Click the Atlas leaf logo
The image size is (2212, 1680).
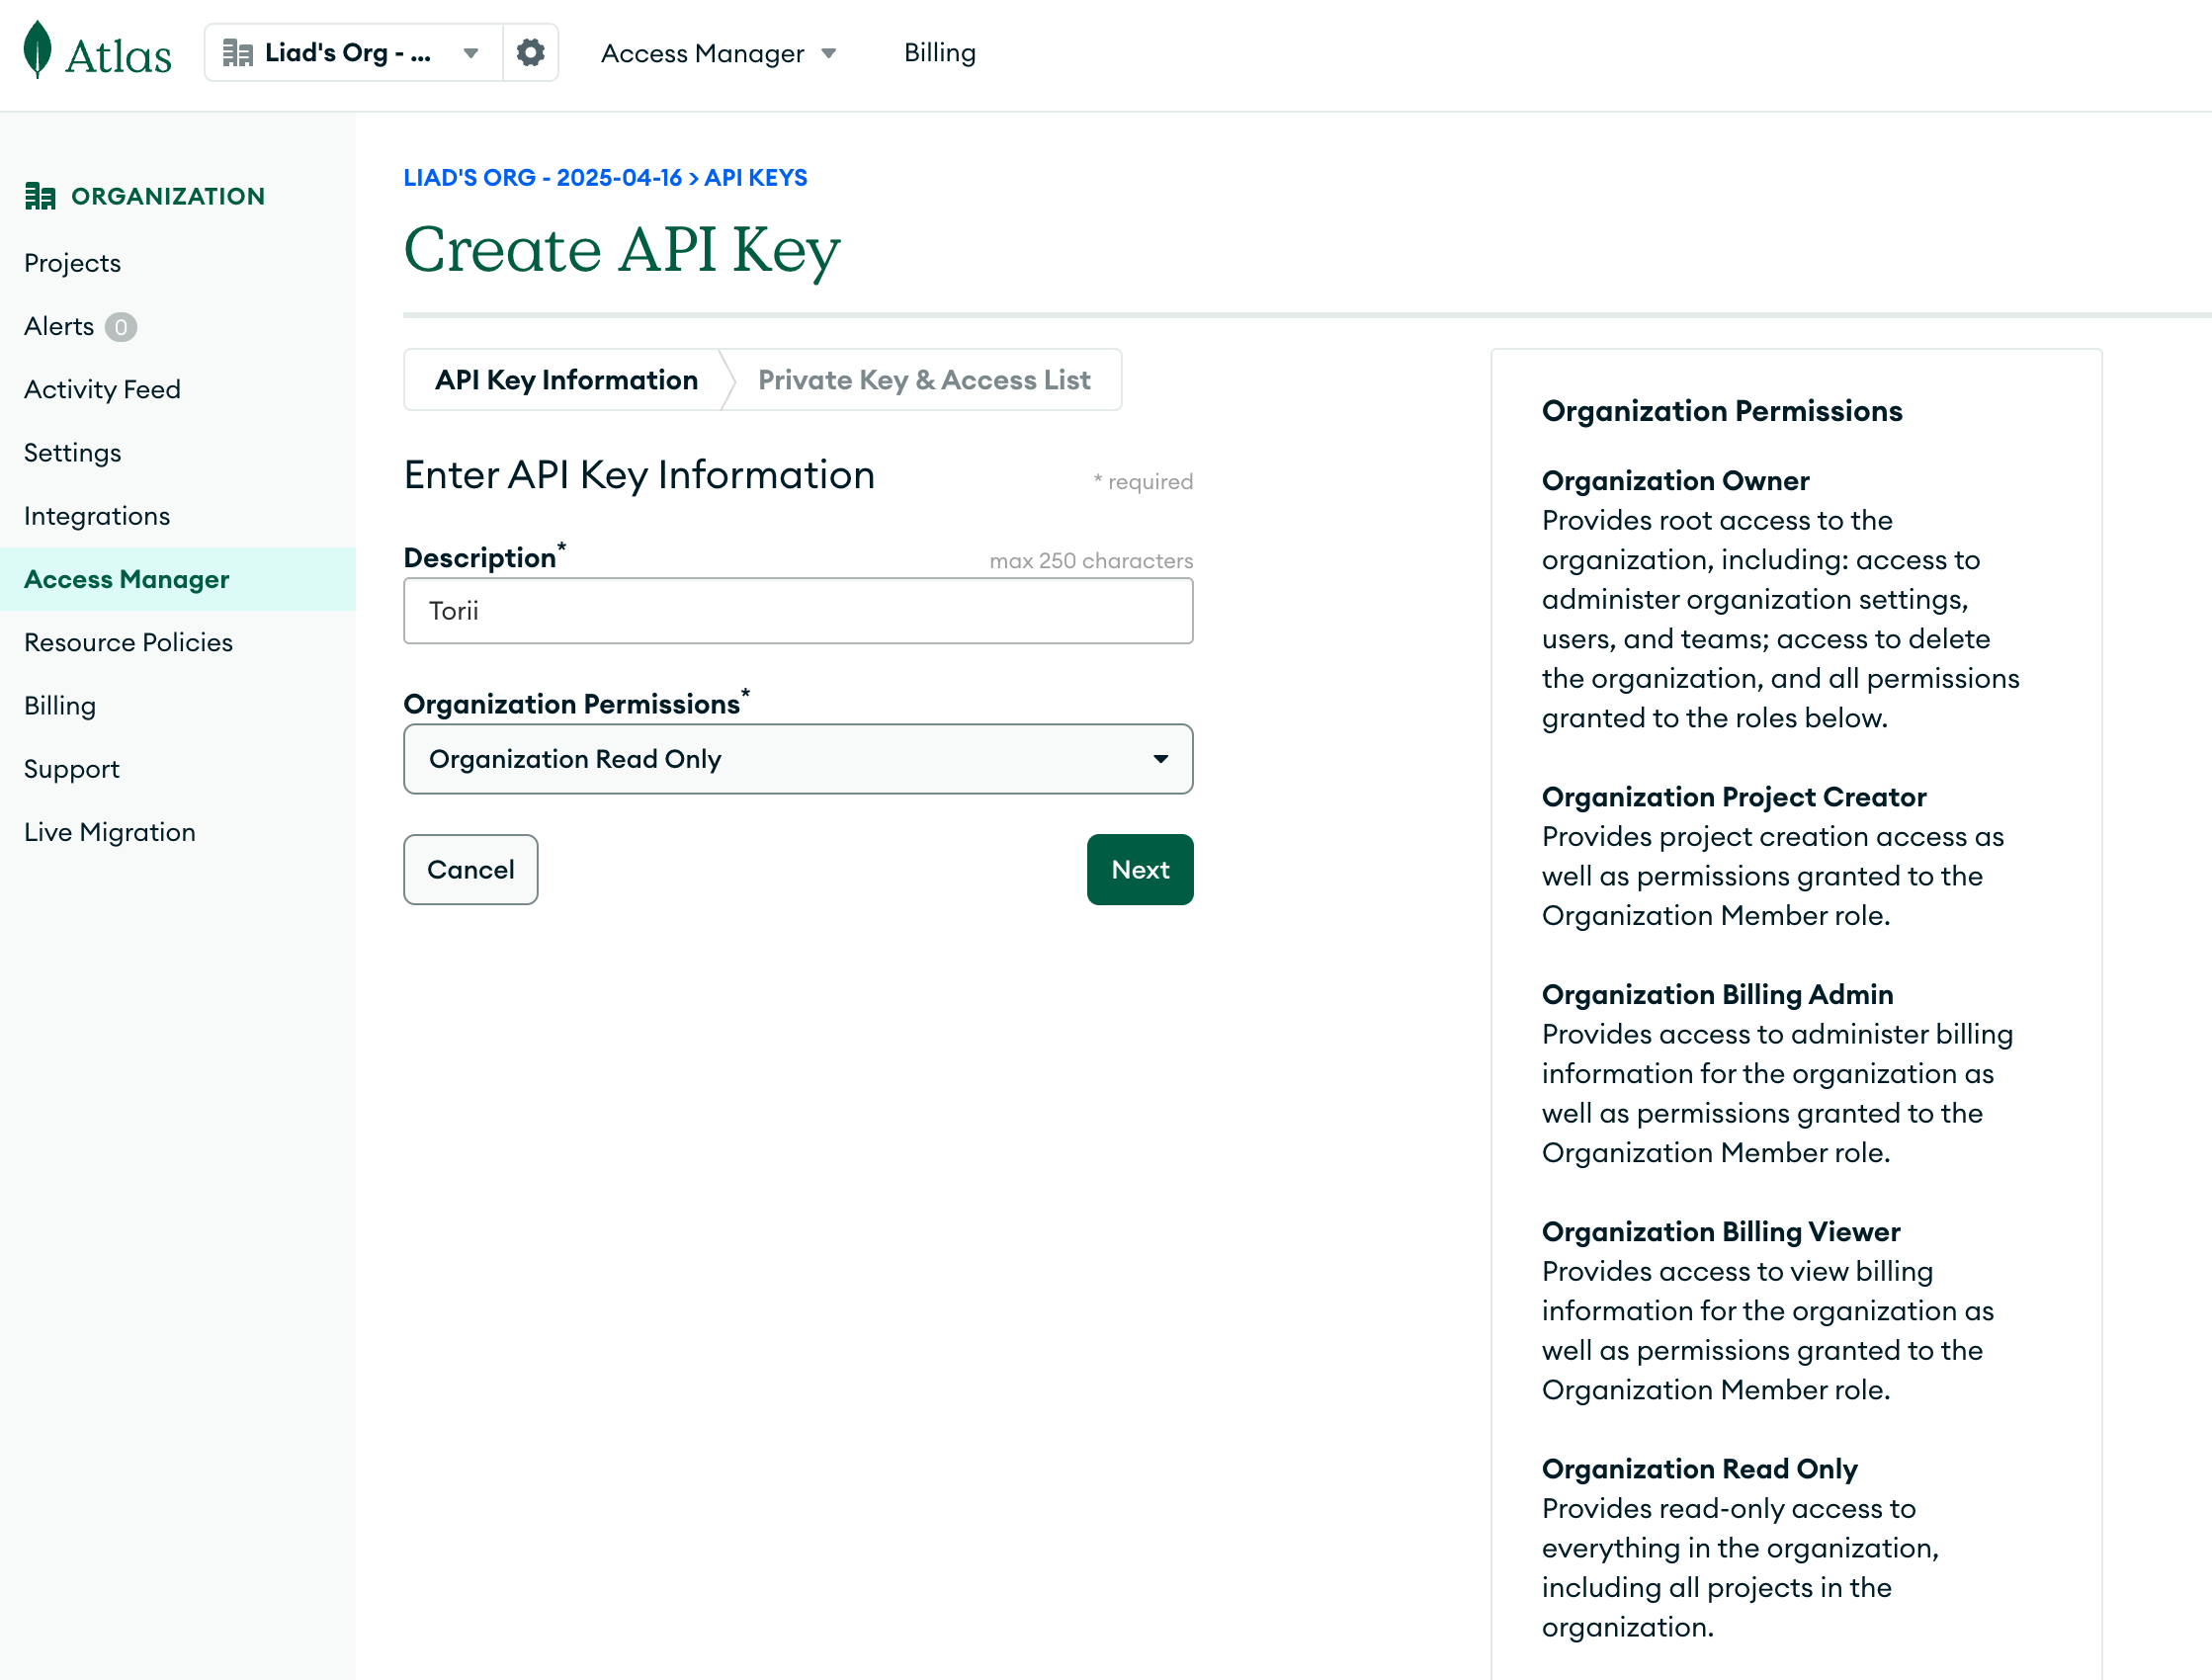coord(38,50)
